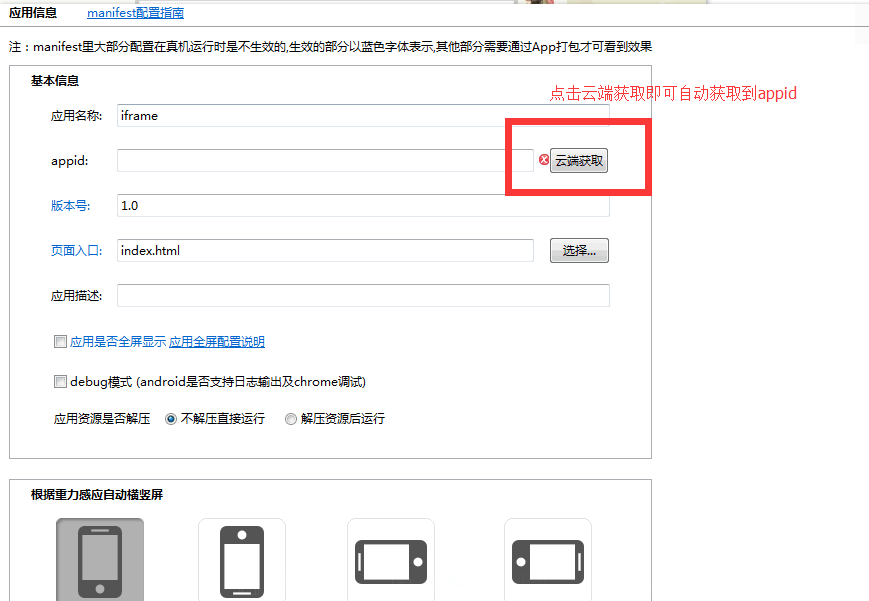Screen dimensions: 869x601
Task: Click the empty 应用描述 input field
Action: click(x=363, y=296)
